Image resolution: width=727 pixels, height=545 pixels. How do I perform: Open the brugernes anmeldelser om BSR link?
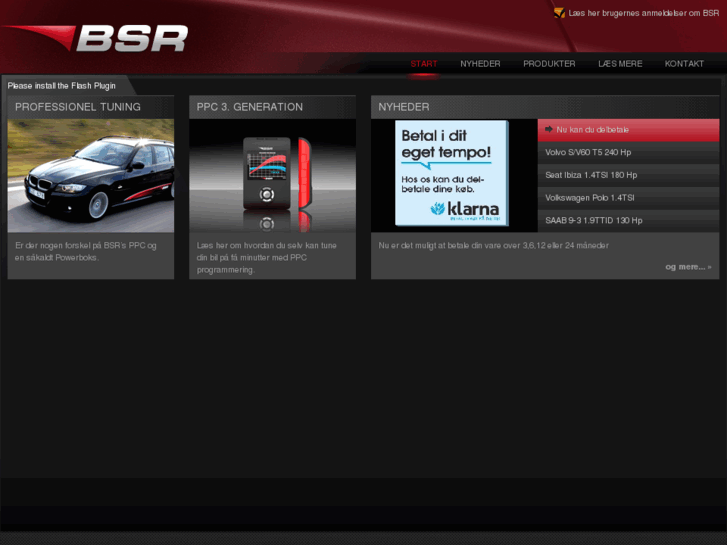tap(644, 13)
